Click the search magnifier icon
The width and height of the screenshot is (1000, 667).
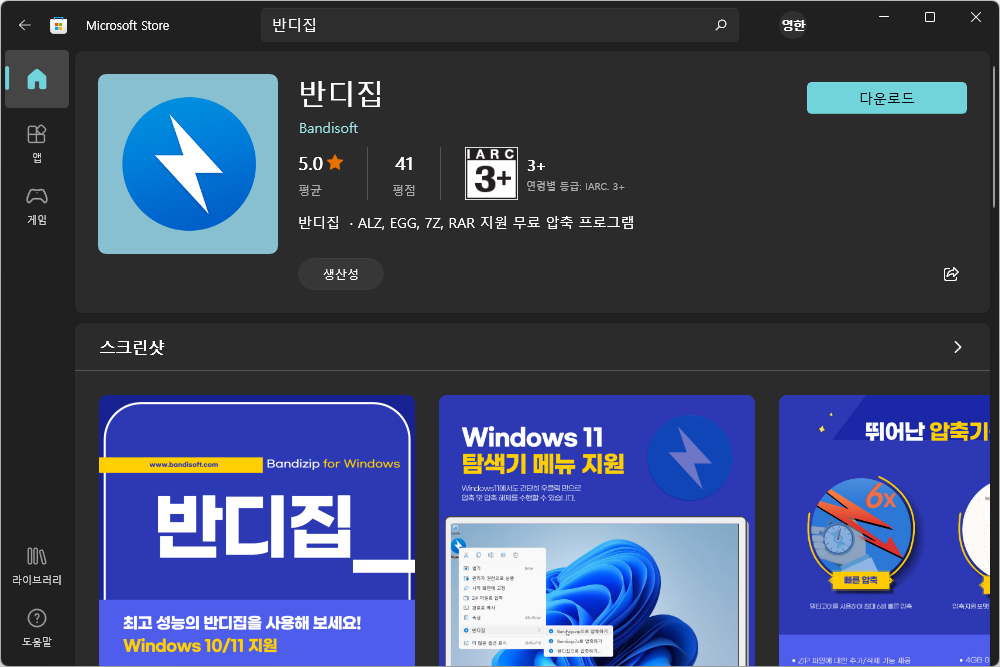pos(721,25)
